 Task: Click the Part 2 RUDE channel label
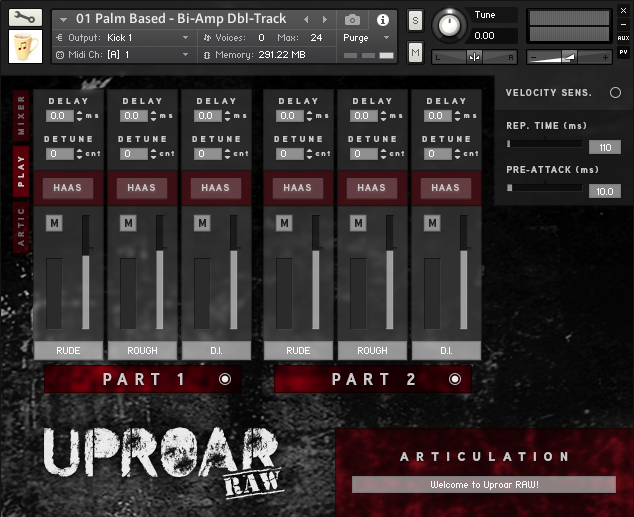coord(298,350)
